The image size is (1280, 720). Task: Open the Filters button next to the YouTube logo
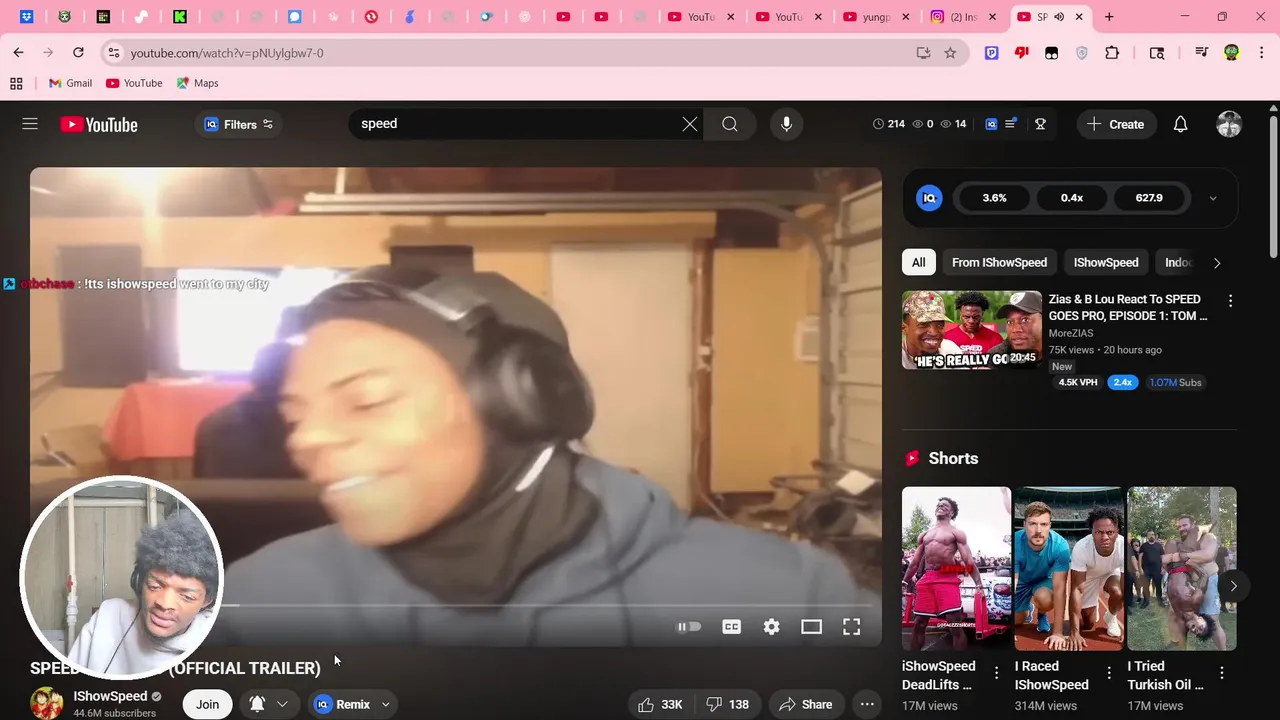pos(238,124)
